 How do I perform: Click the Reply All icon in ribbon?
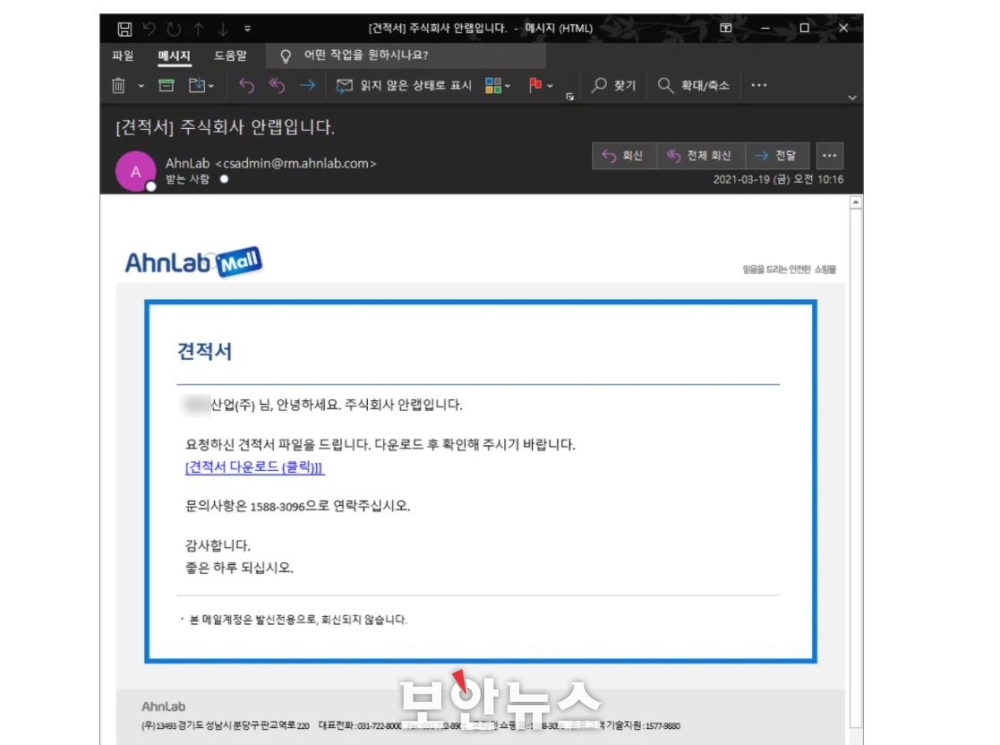point(277,85)
